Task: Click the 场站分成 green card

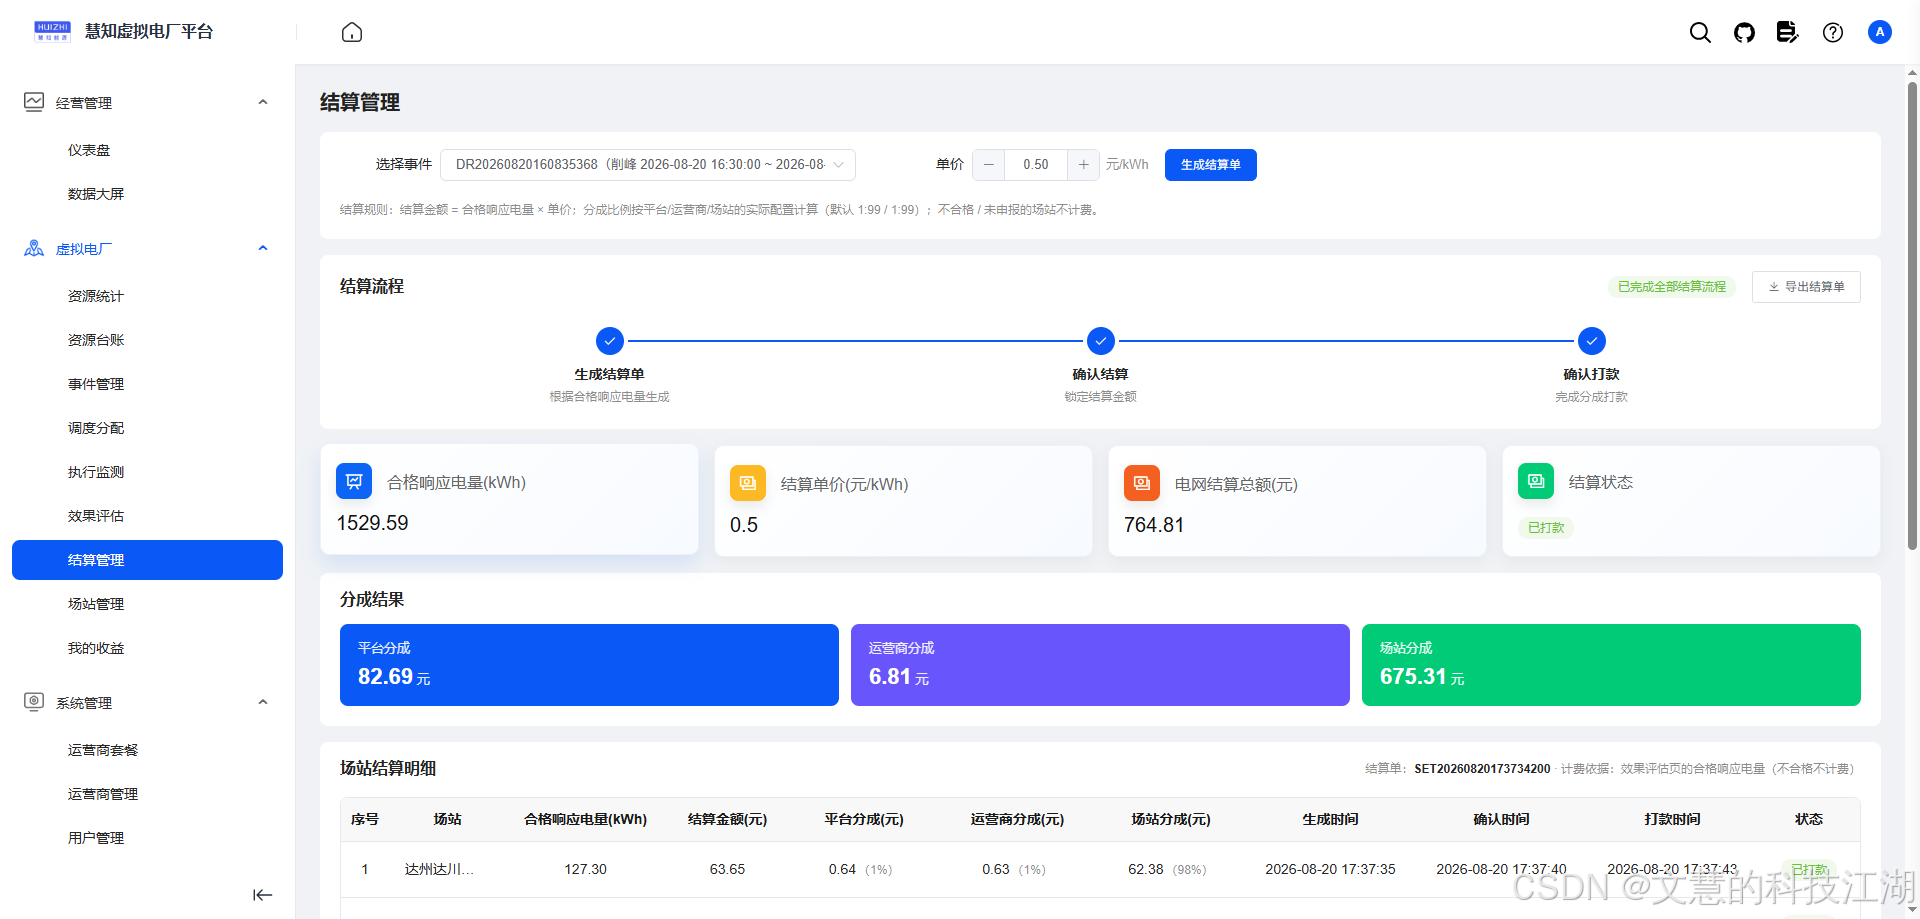Action: tap(1611, 665)
